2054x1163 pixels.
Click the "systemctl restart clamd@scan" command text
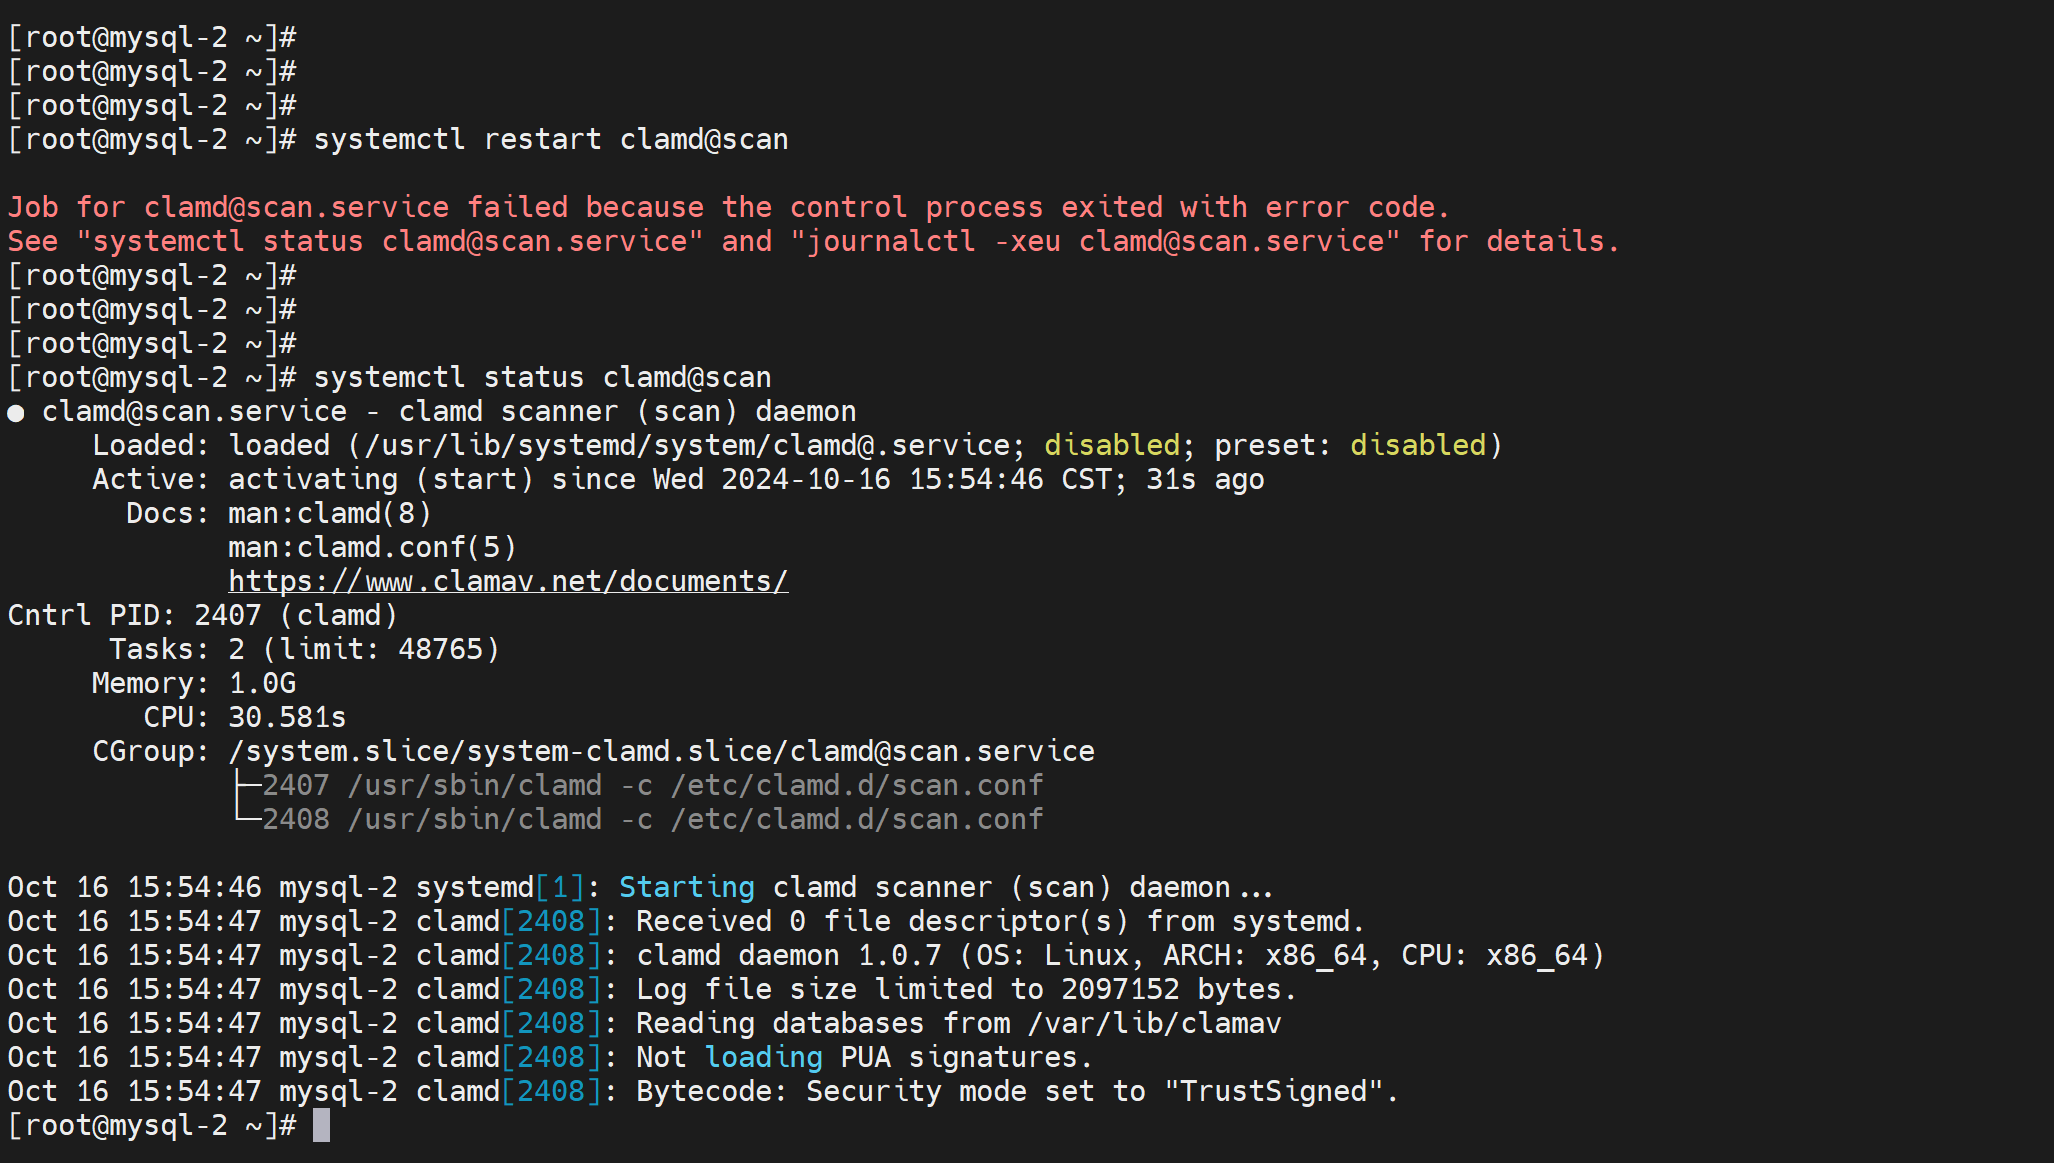(x=550, y=139)
